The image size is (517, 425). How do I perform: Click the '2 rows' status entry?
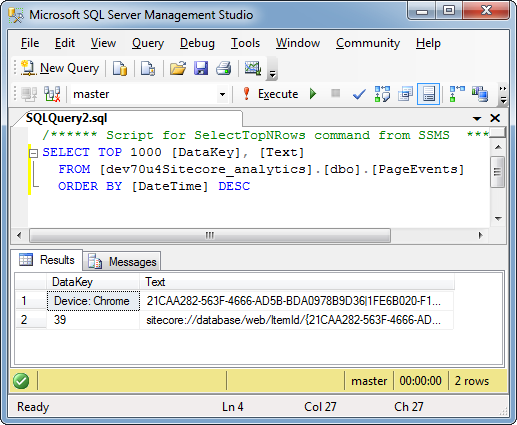click(472, 381)
